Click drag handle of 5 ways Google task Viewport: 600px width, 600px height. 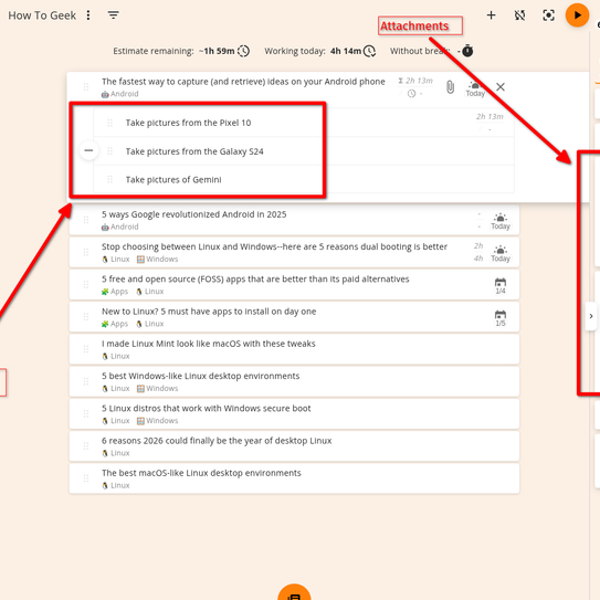[x=86, y=220]
